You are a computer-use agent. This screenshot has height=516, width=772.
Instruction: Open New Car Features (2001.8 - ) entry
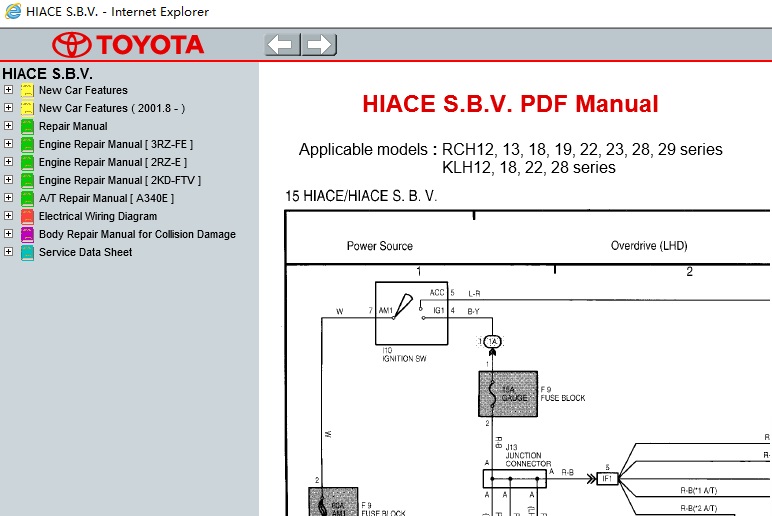tap(112, 108)
